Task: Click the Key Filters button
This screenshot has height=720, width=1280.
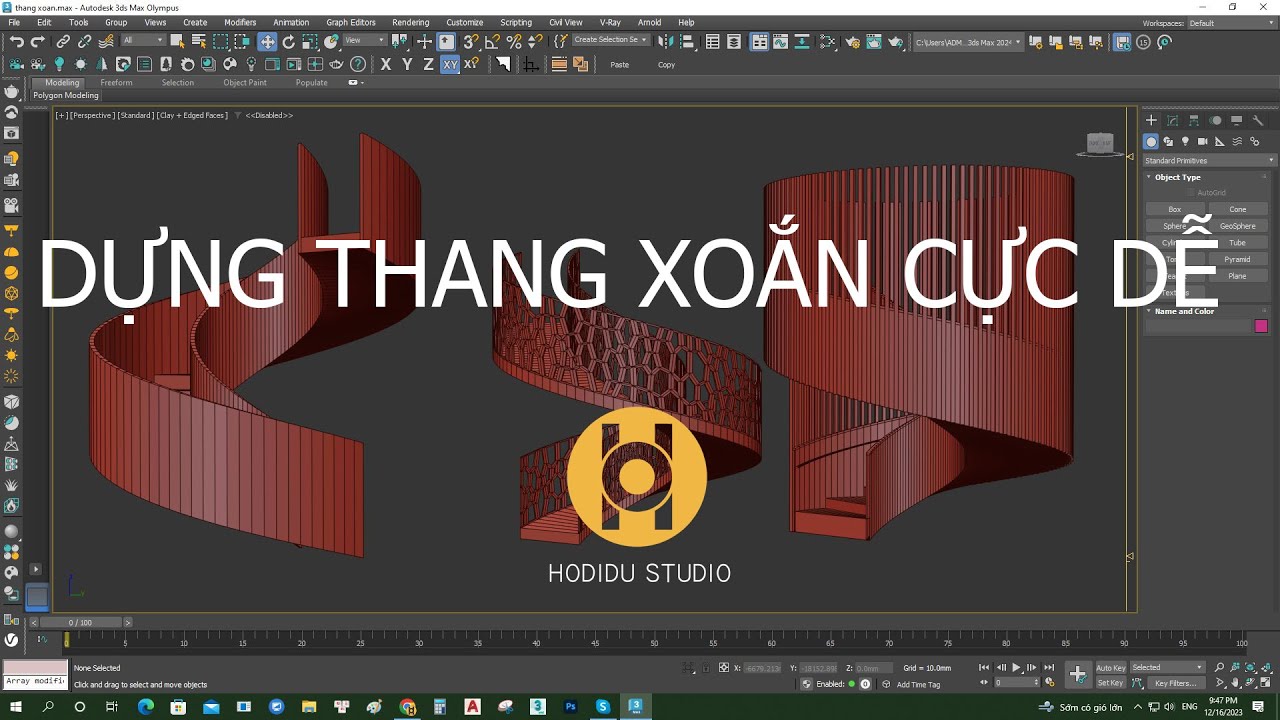Action: [1175, 683]
